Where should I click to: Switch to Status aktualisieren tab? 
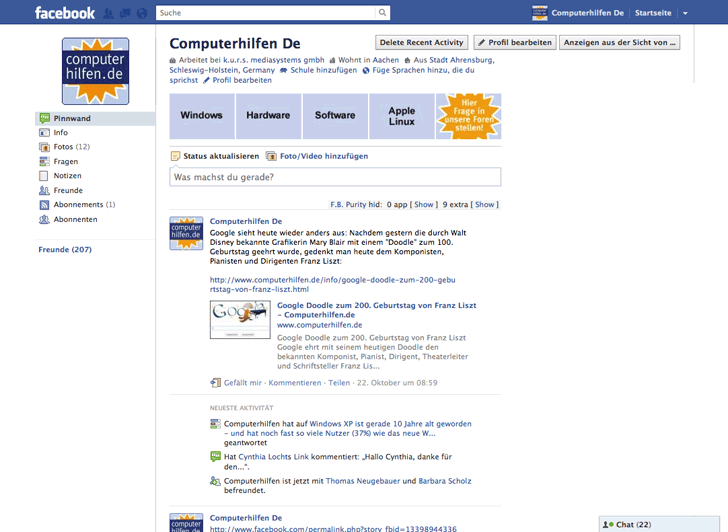[221, 156]
